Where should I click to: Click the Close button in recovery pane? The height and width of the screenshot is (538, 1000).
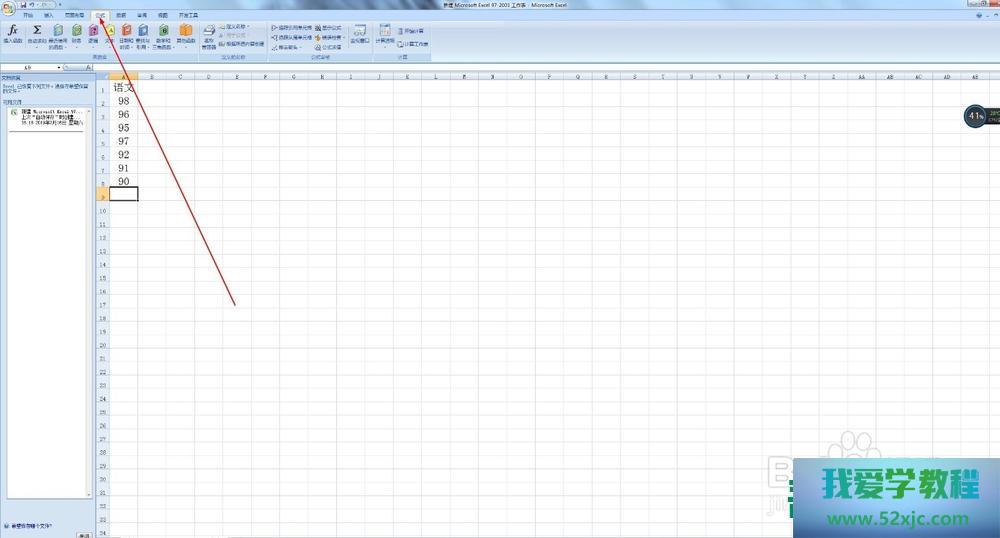[x=84, y=535]
